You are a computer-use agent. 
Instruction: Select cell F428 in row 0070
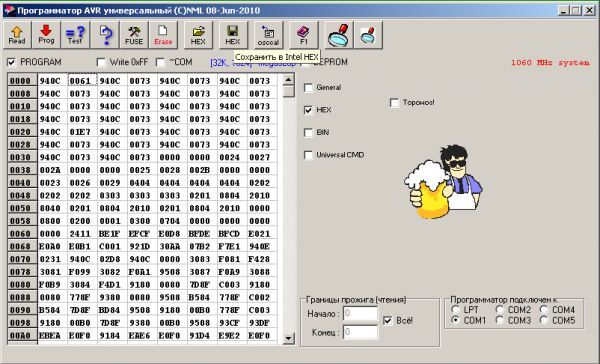[262, 259]
